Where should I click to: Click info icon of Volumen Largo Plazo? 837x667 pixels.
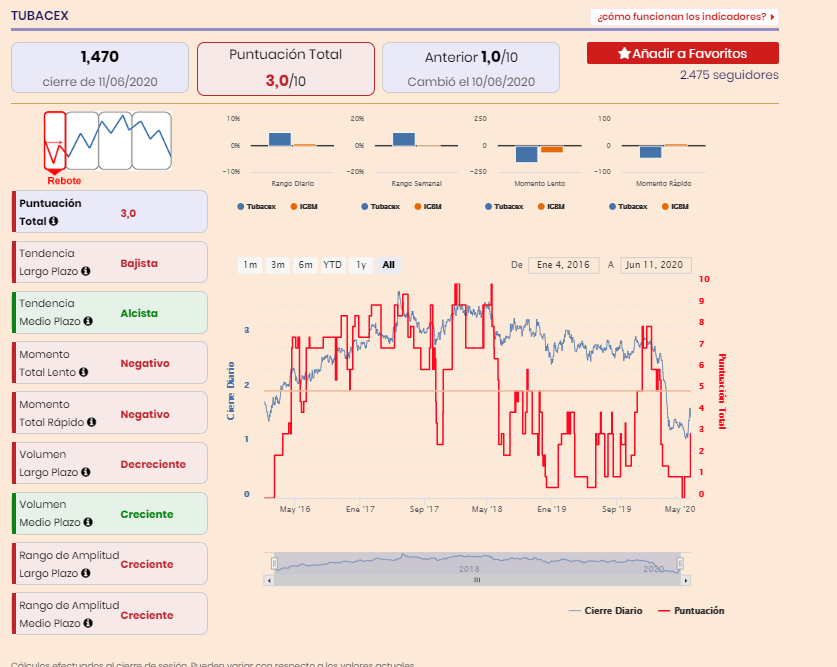(x=85, y=472)
